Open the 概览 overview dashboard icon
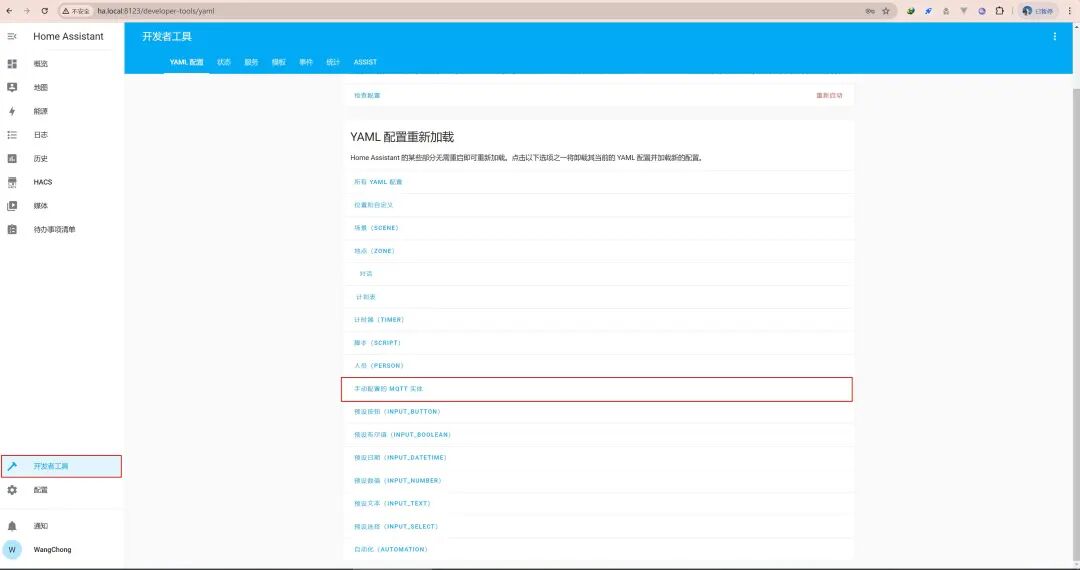 coord(12,63)
